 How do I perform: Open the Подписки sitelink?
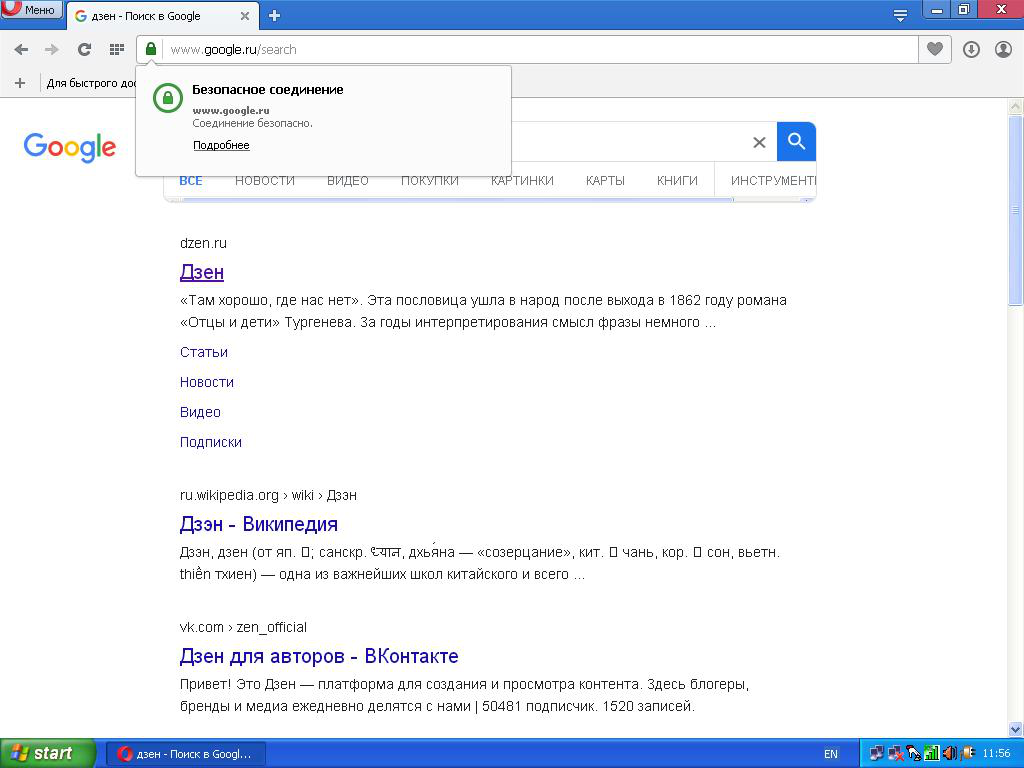[210, 442]
